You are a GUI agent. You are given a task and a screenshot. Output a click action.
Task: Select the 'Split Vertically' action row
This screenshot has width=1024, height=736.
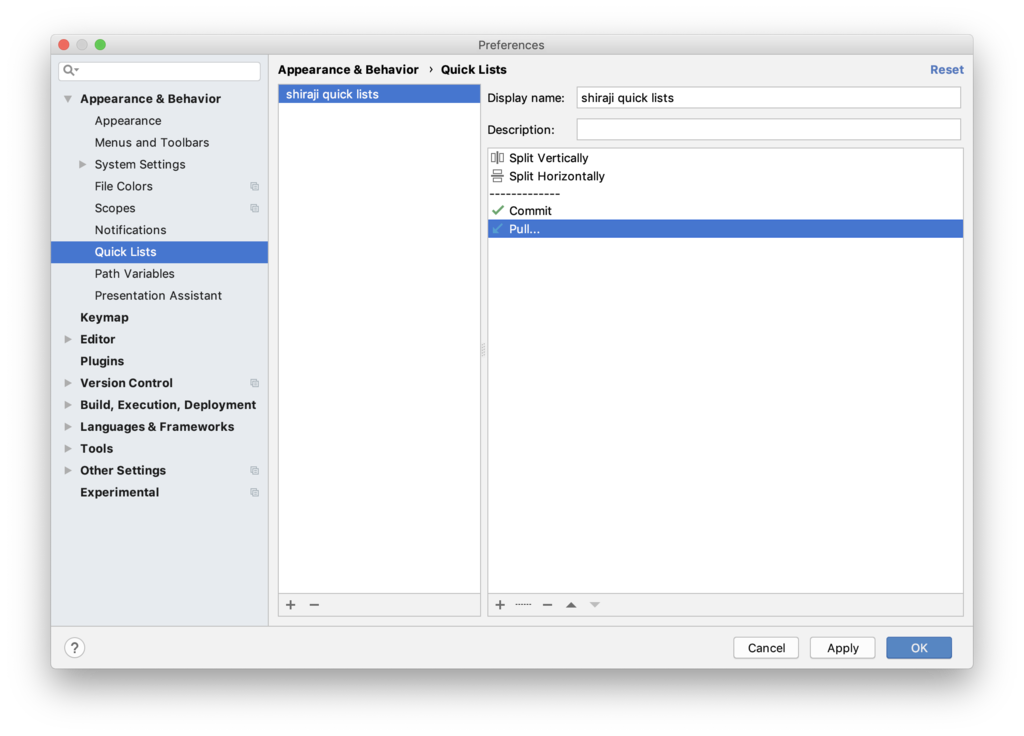(x=726, y=158)
